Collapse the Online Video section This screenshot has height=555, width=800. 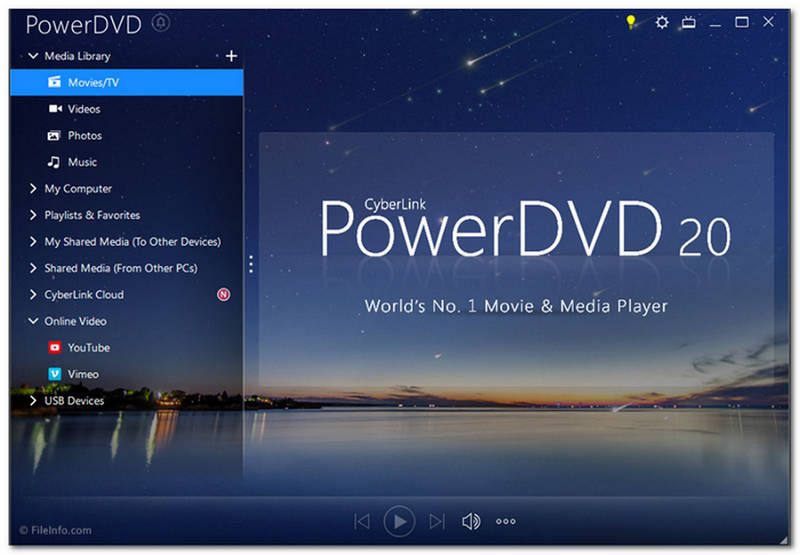[33, 321]
